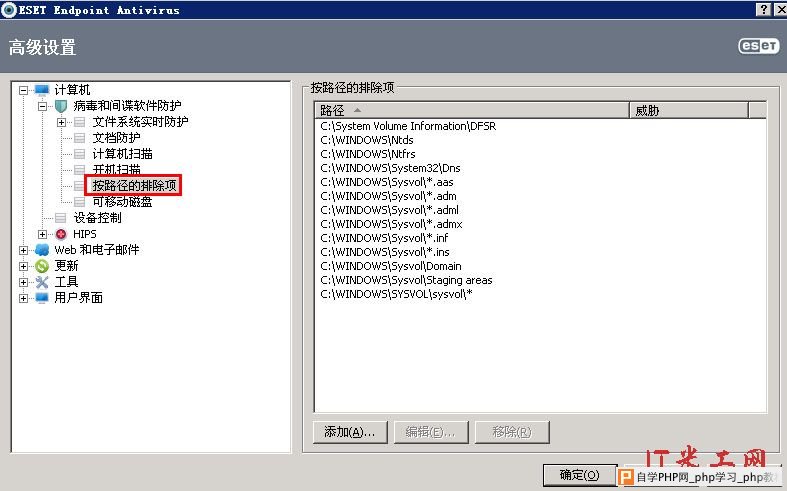This screenshot has width=787, height=491.
Task: Click the Web 和电子邮件 cloud icon
Action: (42, 250)
